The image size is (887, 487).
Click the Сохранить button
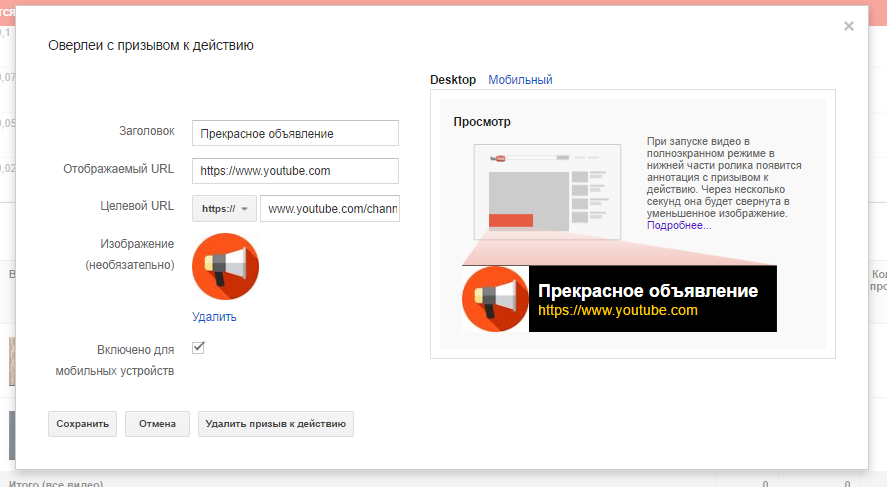83,424
